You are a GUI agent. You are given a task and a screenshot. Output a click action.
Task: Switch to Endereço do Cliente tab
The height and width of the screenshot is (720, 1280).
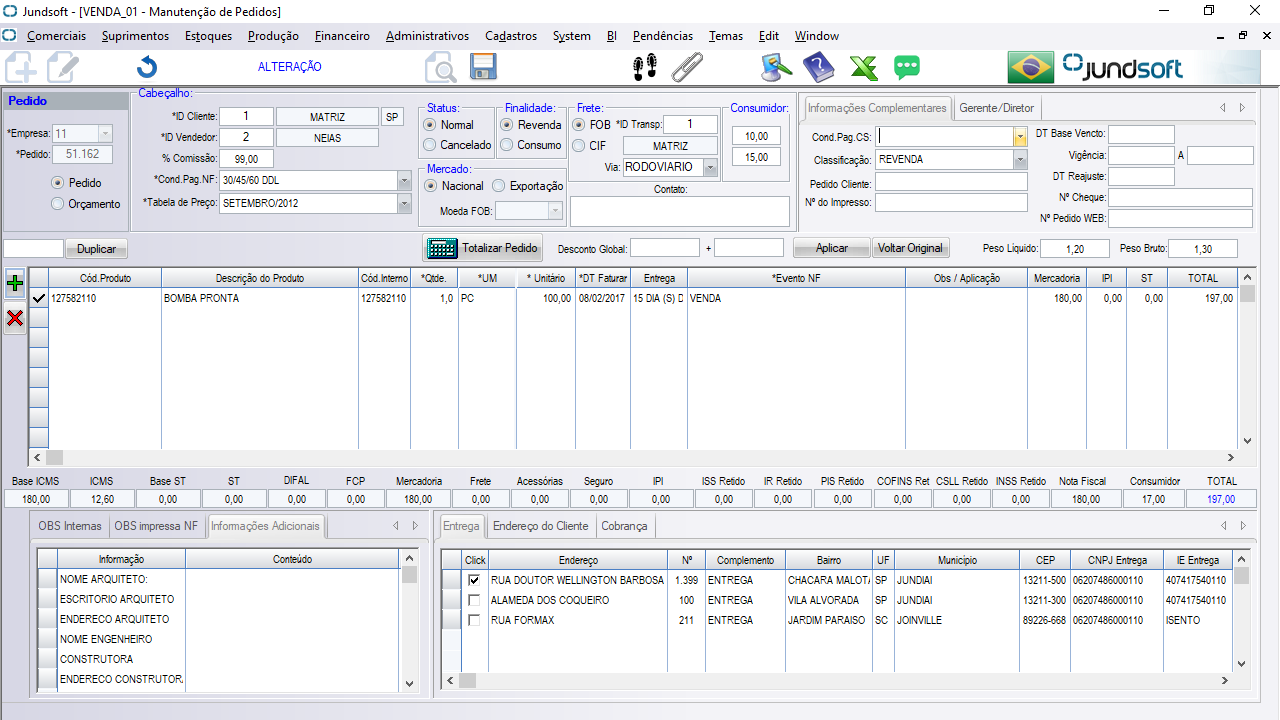(541, 526)
